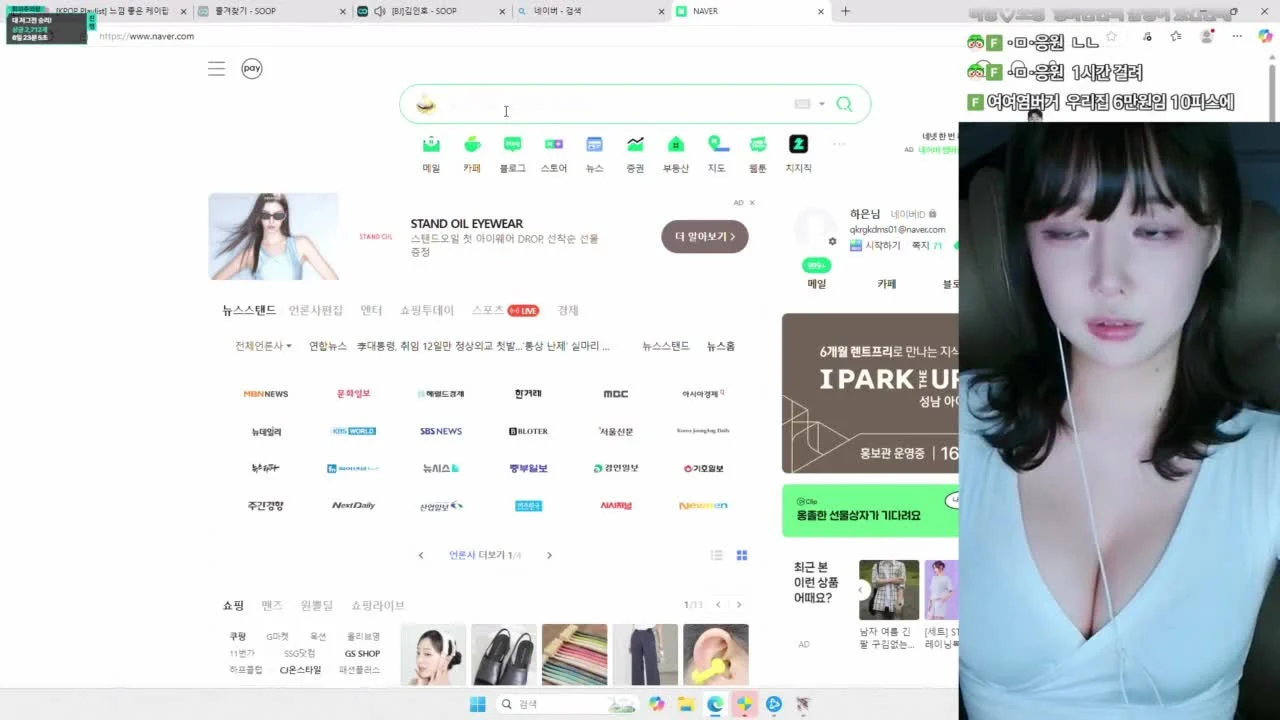This screenshot has height=720, width=1280.
Task: Open the CJ온스타일 link
Action: [300, 670]
